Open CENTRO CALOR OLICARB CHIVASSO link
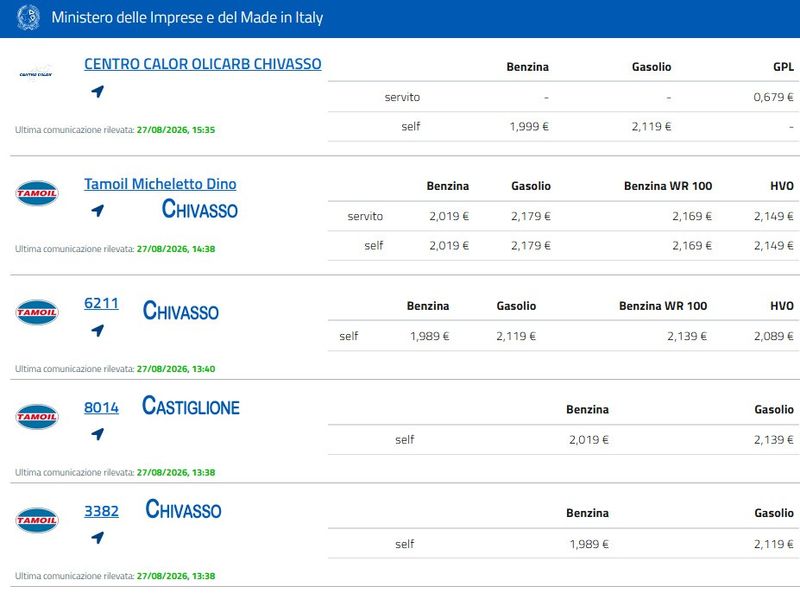The height and width of the screenshot is (593, 800). (203, 64)
